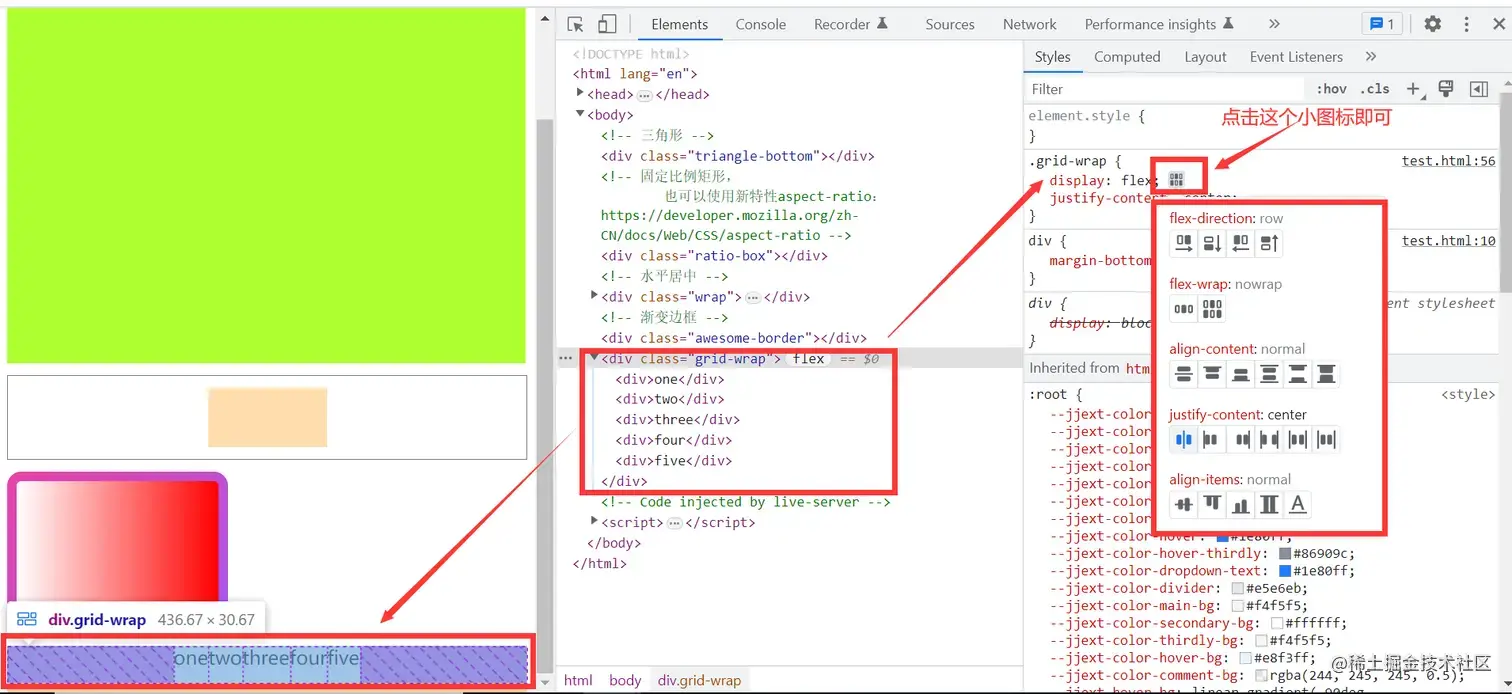
Task: Choose flex-wrap wrap icon
Action: click(x=1212, y=309)
